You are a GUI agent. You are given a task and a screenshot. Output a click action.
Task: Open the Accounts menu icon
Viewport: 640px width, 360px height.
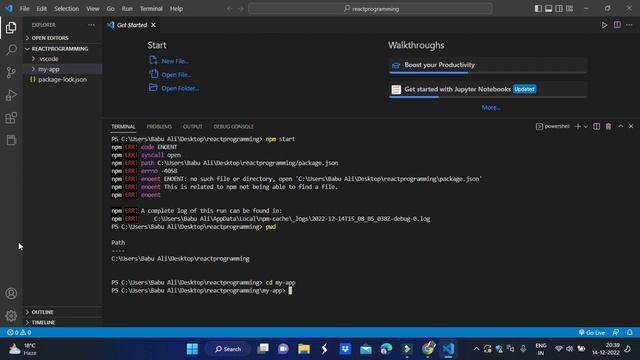tap(11, 293)
